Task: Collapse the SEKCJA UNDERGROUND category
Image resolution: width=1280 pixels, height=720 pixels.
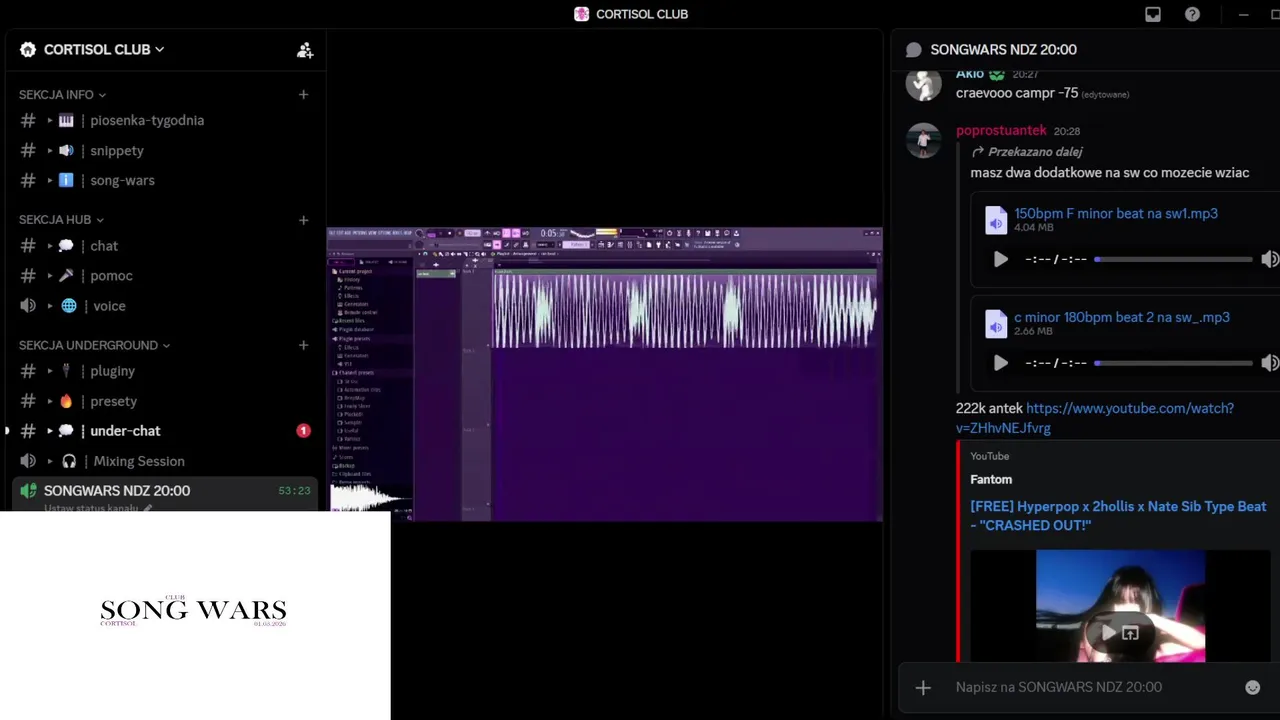Action: click(x=94, y=345)
